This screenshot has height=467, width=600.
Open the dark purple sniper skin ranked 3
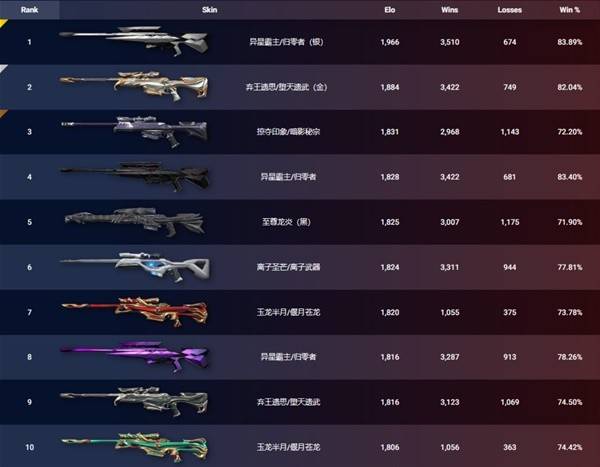click(x=134, y=131)
